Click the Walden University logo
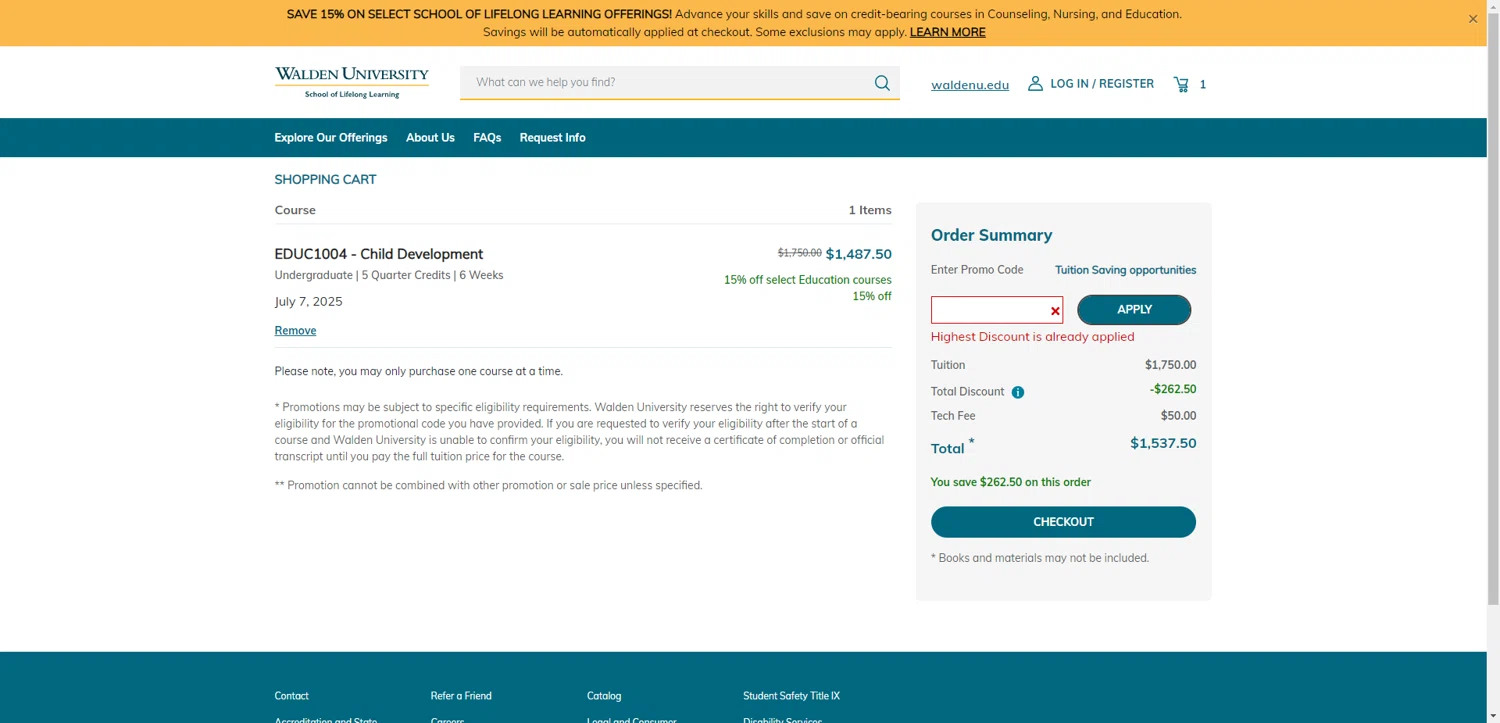1500x723 pixels. point(352,82)
